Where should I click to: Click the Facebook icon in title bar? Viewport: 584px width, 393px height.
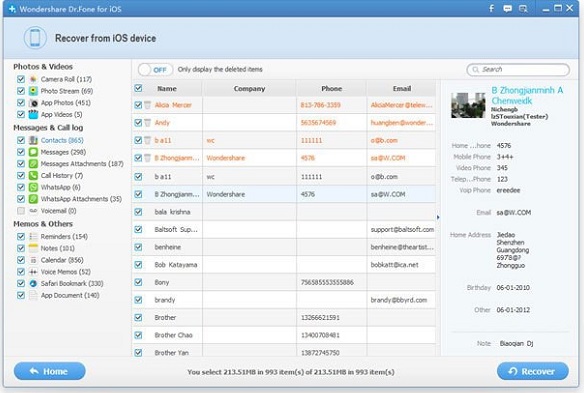tap(491, 8)
